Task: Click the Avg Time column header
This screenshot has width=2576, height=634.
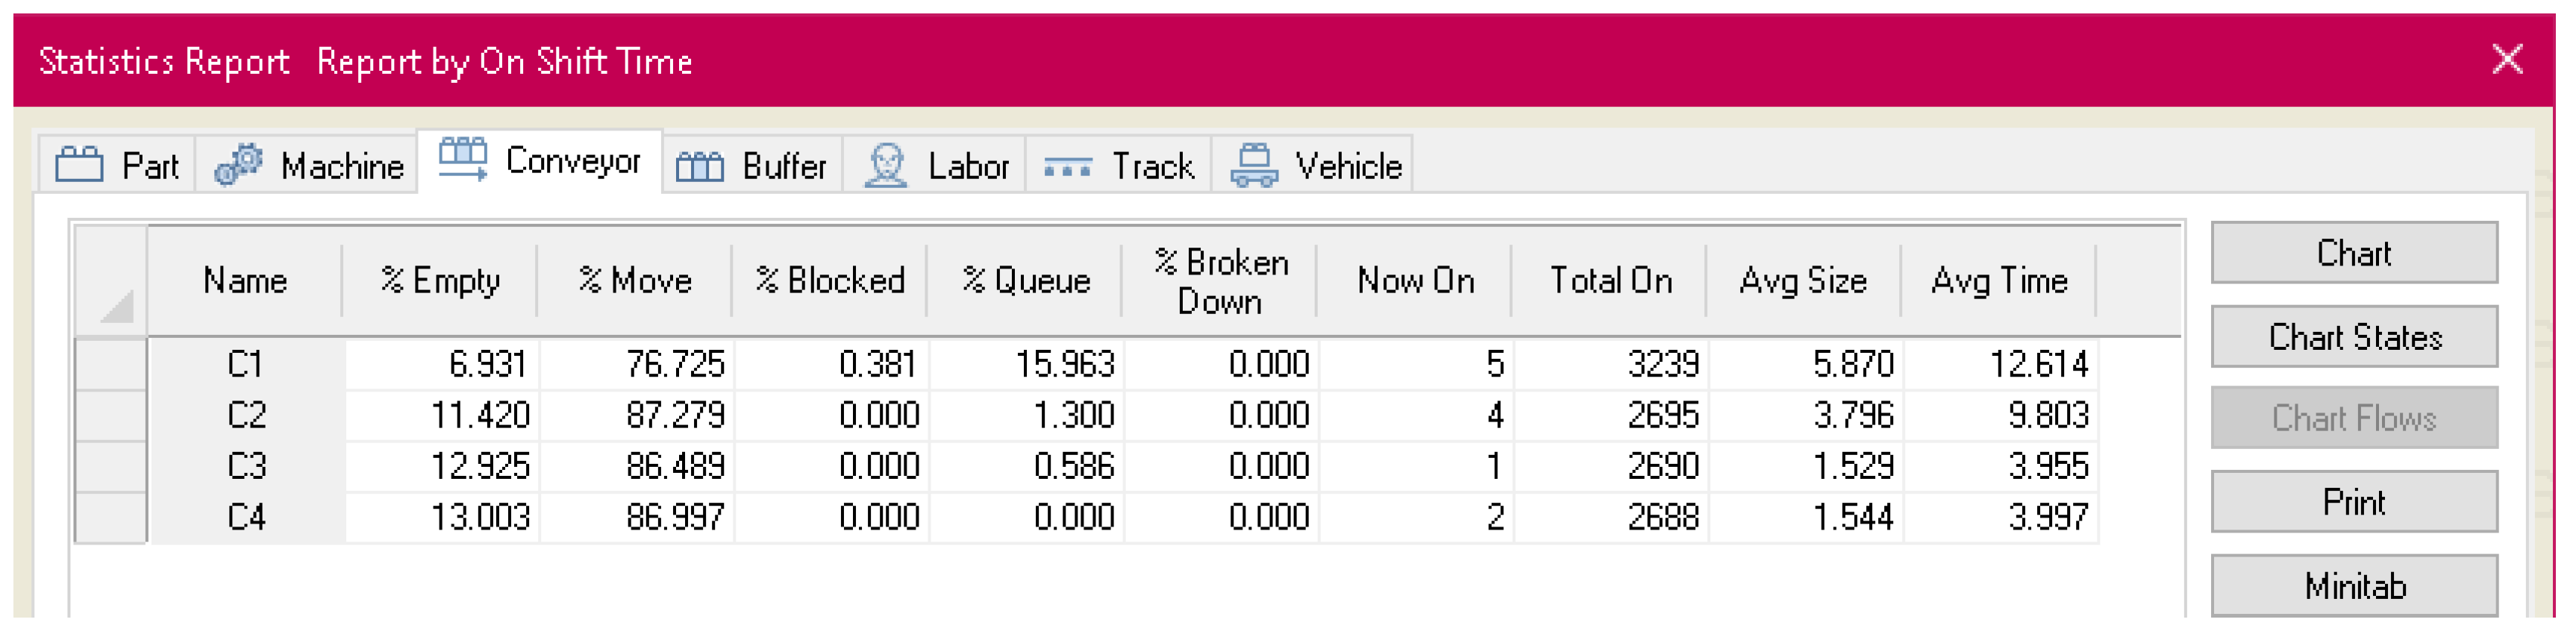Action: [x=1998, y=281]
